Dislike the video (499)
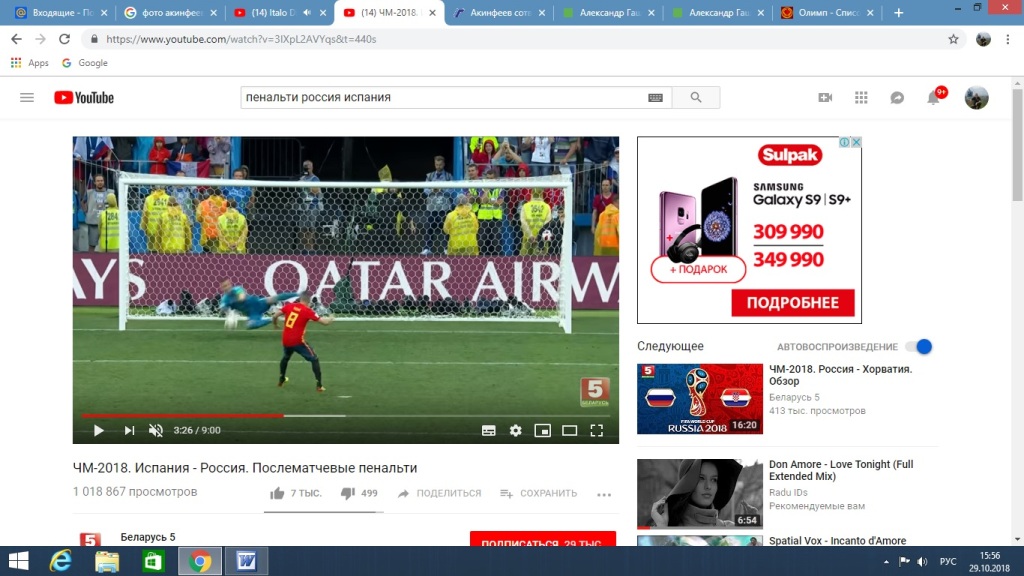The image size is (1024, 576). click(x=359, y=493)
